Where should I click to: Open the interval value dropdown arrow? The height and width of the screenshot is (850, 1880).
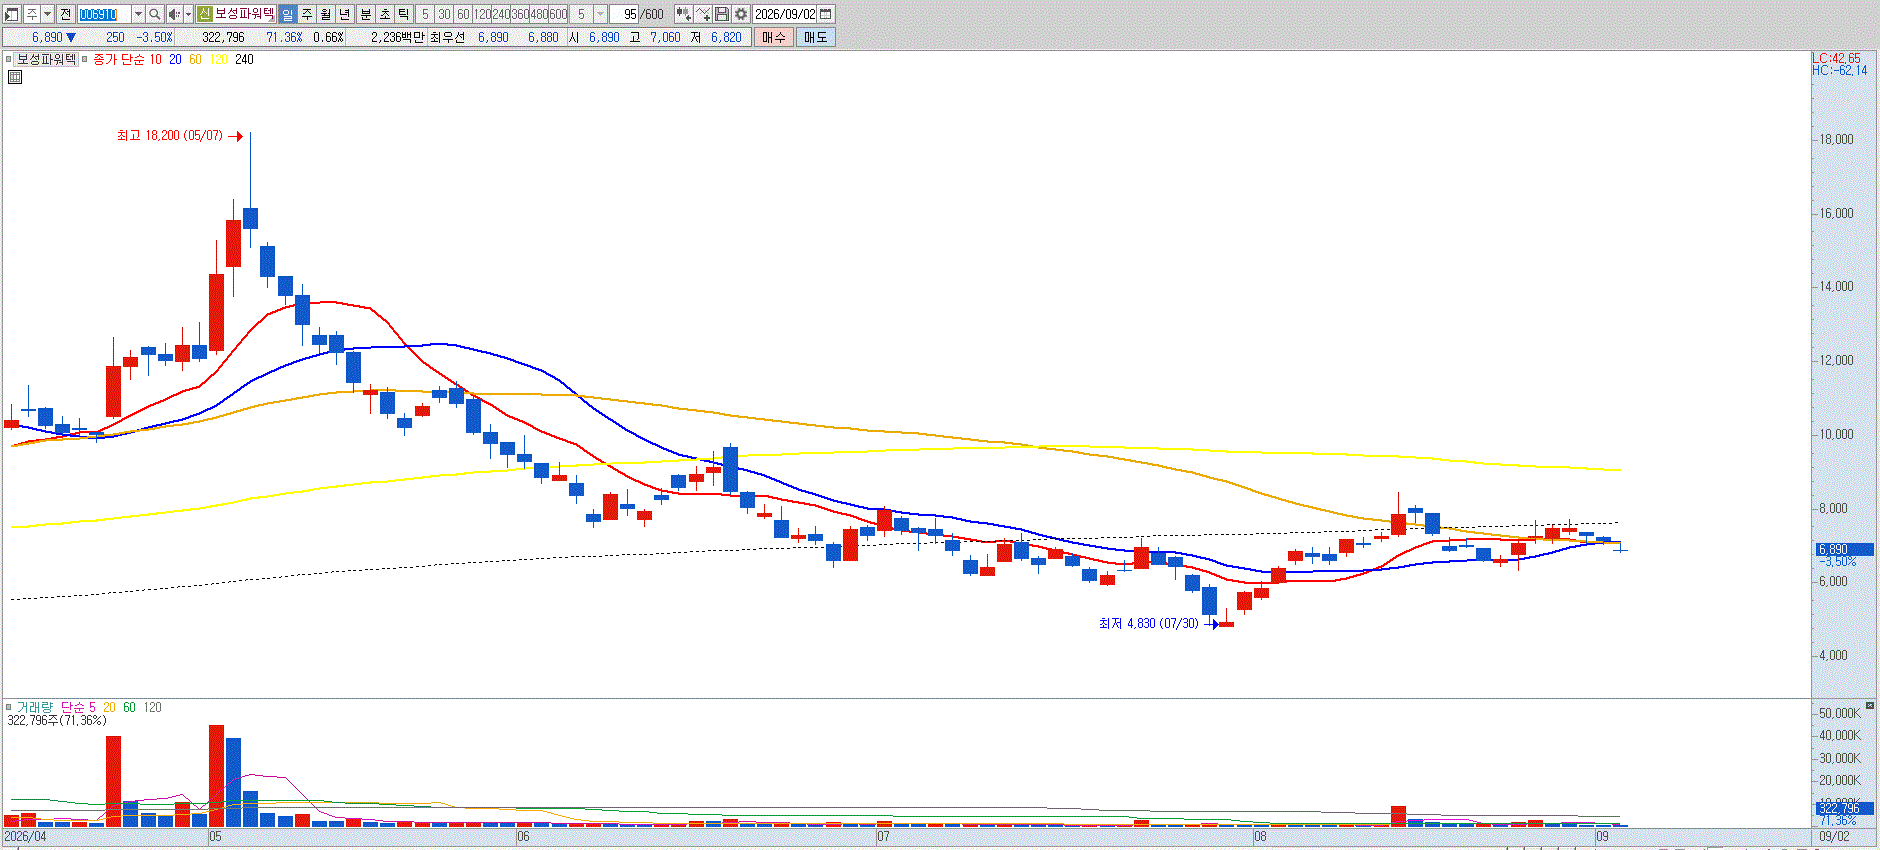pos(600,14)
